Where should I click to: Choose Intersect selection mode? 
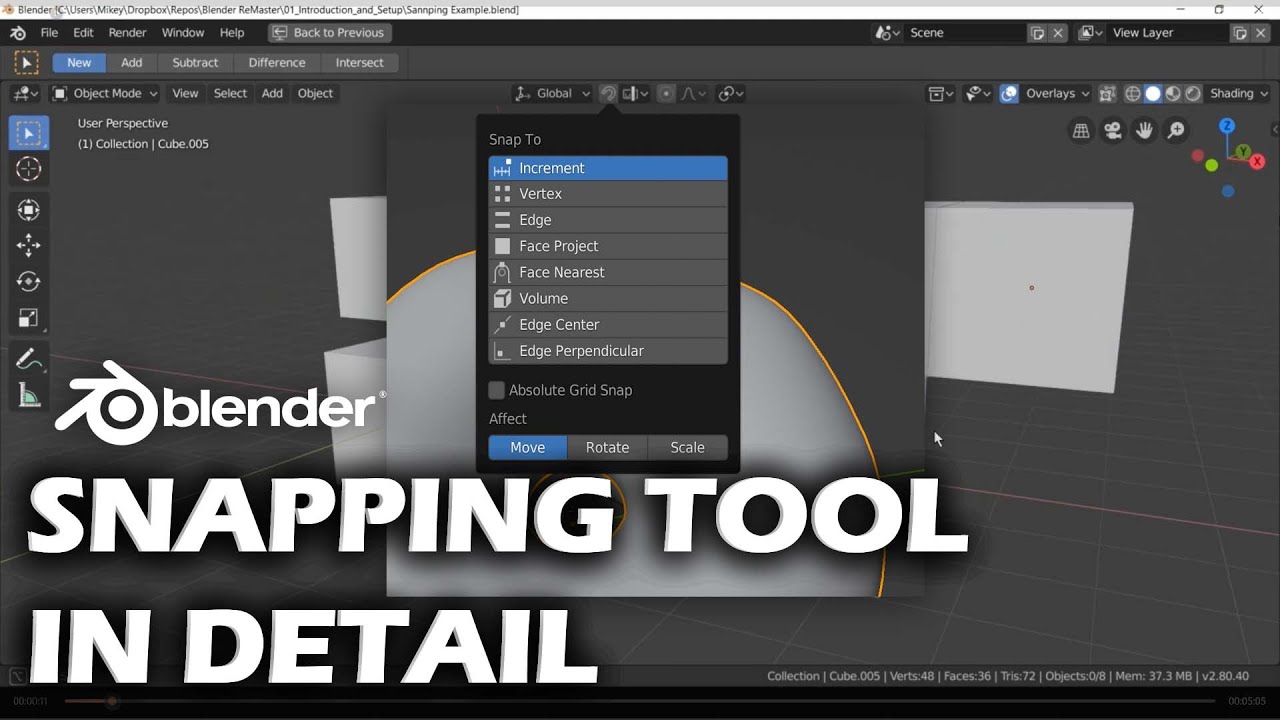coord(360,62)
